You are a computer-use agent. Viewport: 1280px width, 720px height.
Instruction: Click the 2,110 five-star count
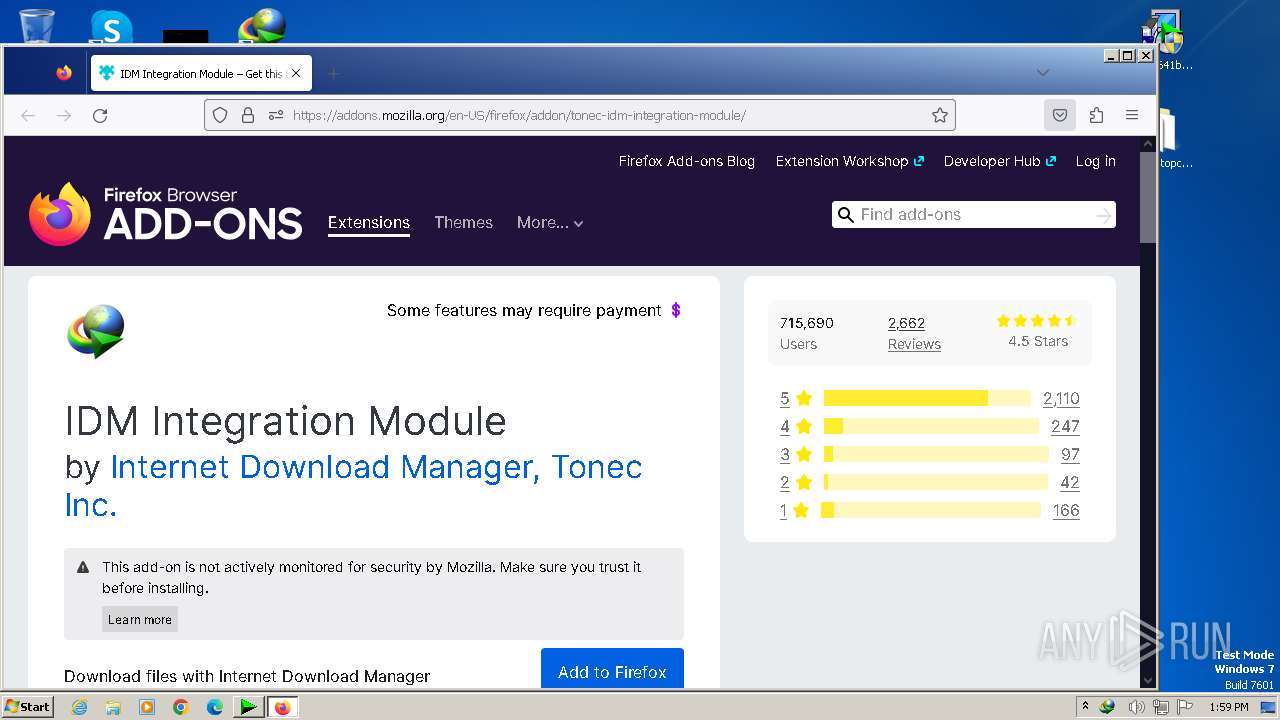point(1061,398)
